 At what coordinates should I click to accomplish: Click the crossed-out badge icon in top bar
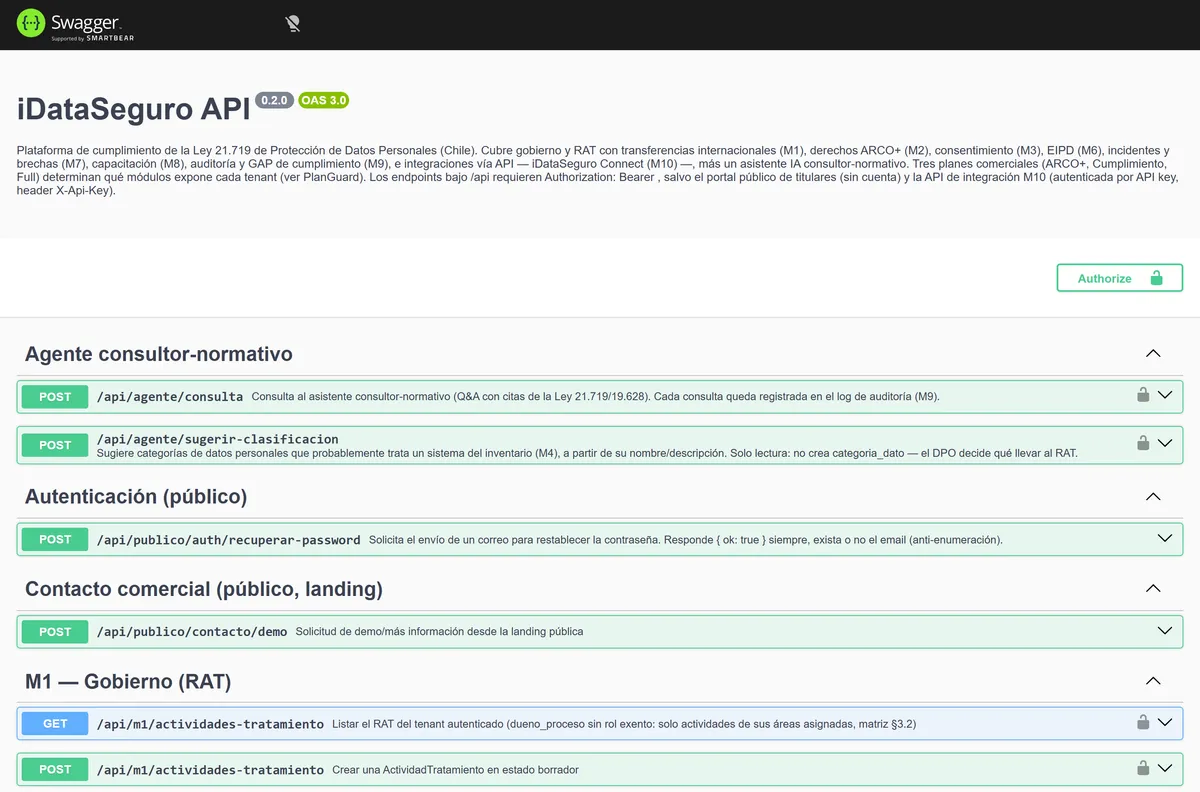(292, 24)
